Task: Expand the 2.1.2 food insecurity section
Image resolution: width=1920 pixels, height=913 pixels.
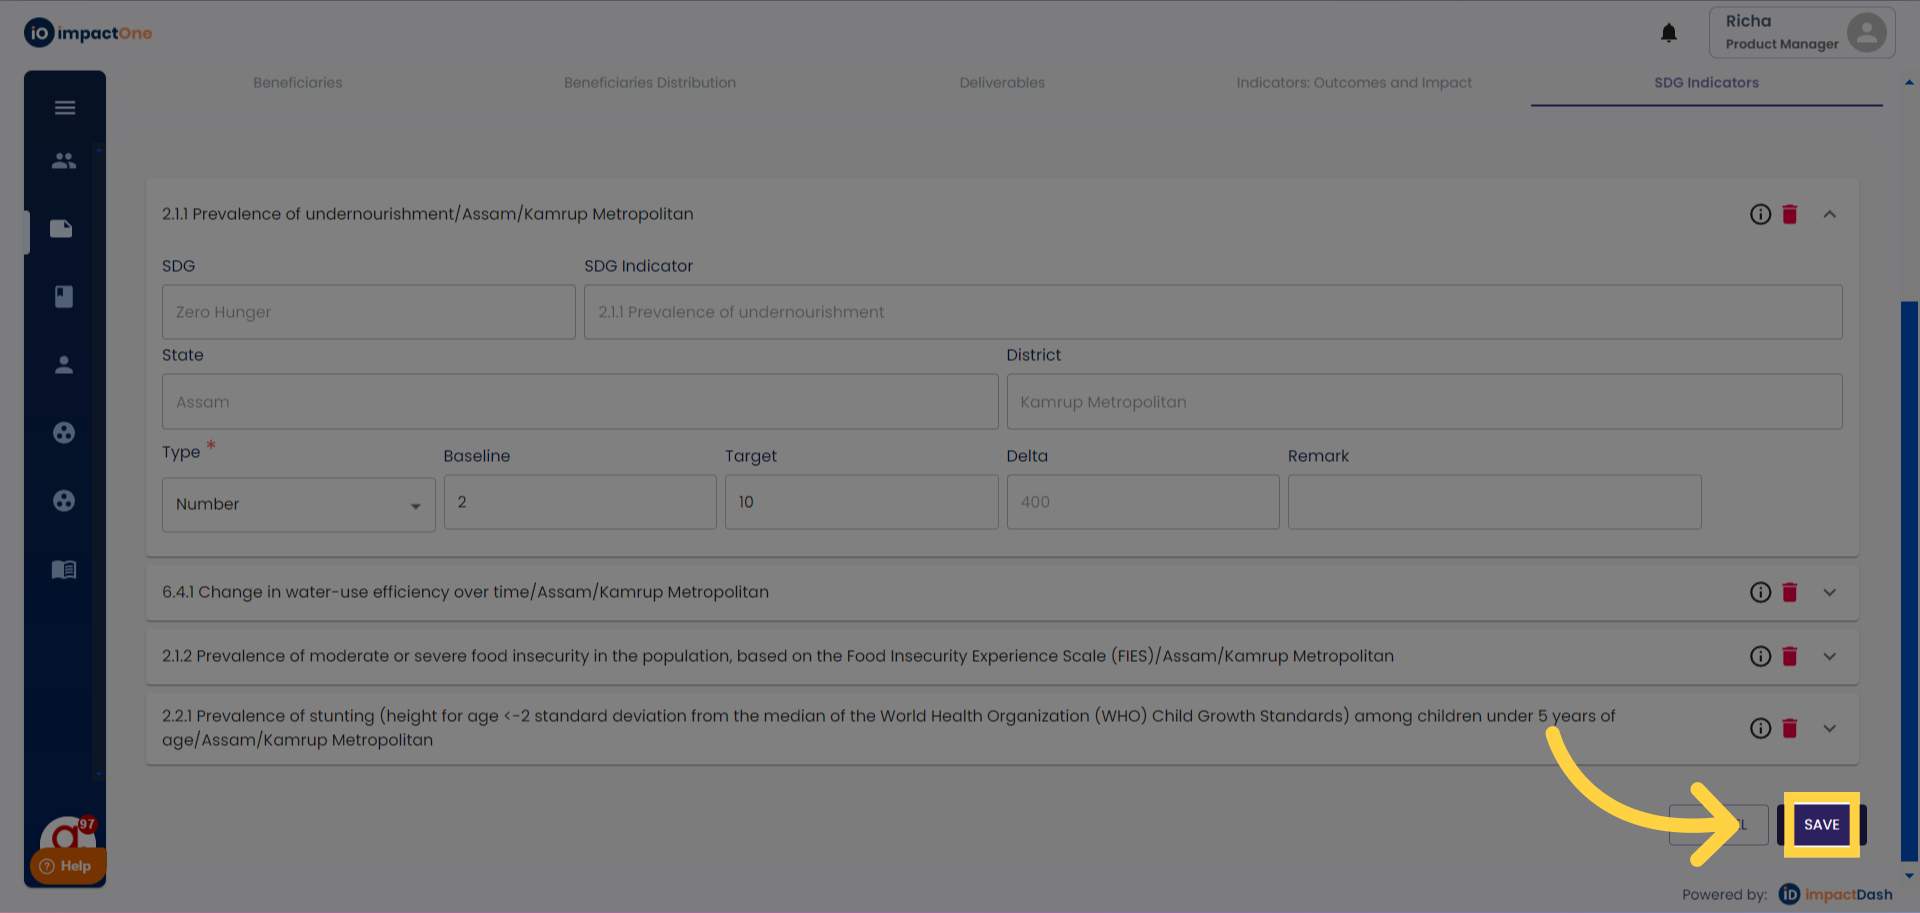Action: [x=1829, y=656]
